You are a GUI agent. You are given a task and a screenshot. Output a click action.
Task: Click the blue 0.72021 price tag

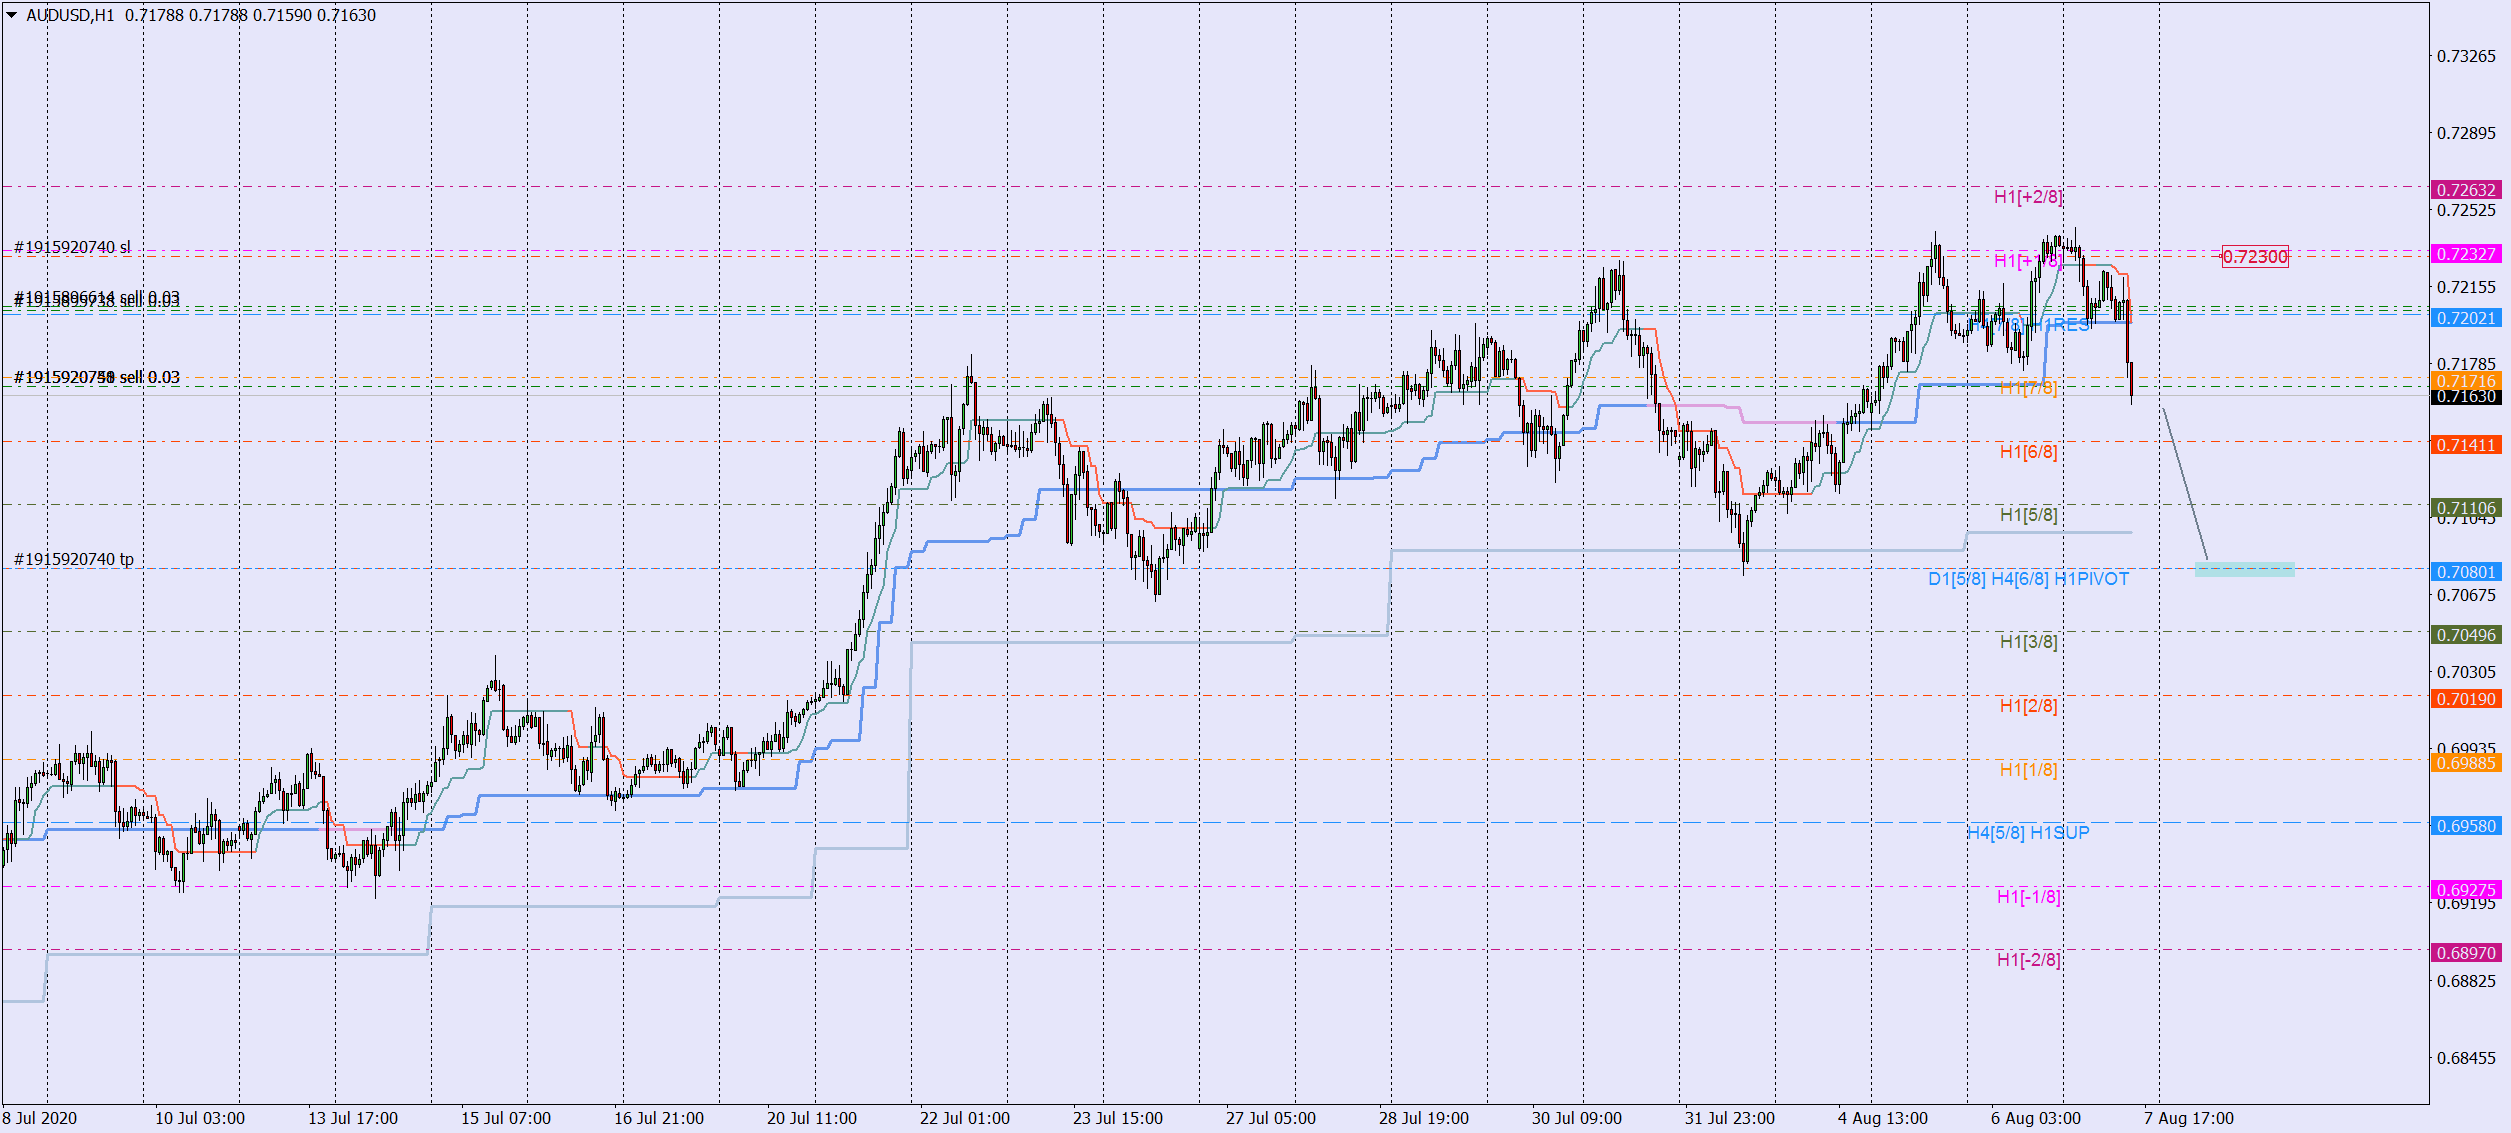point(2466,318)
